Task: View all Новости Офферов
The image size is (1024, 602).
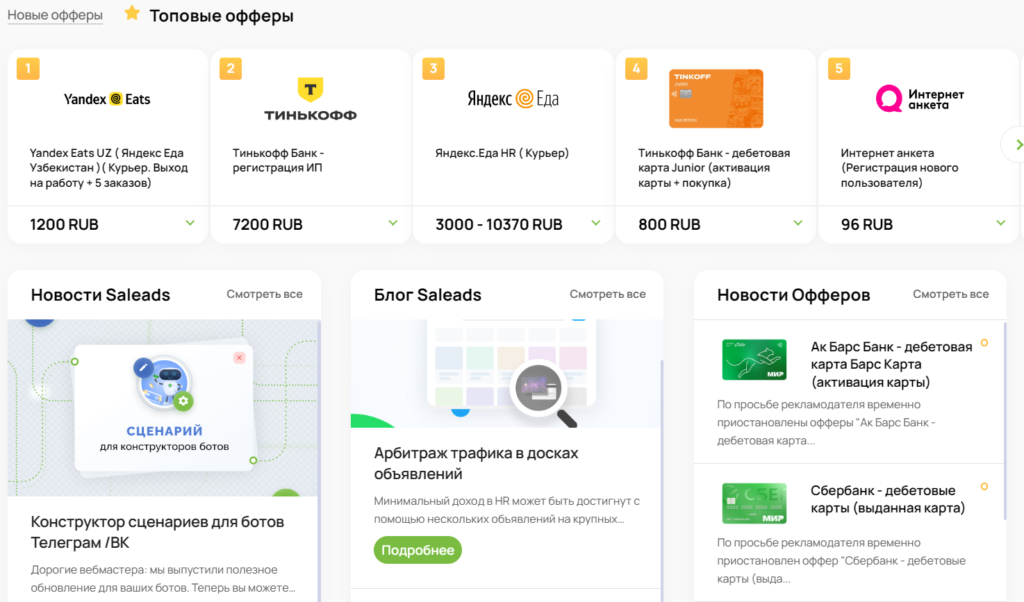Action: [x=951, y=294]
